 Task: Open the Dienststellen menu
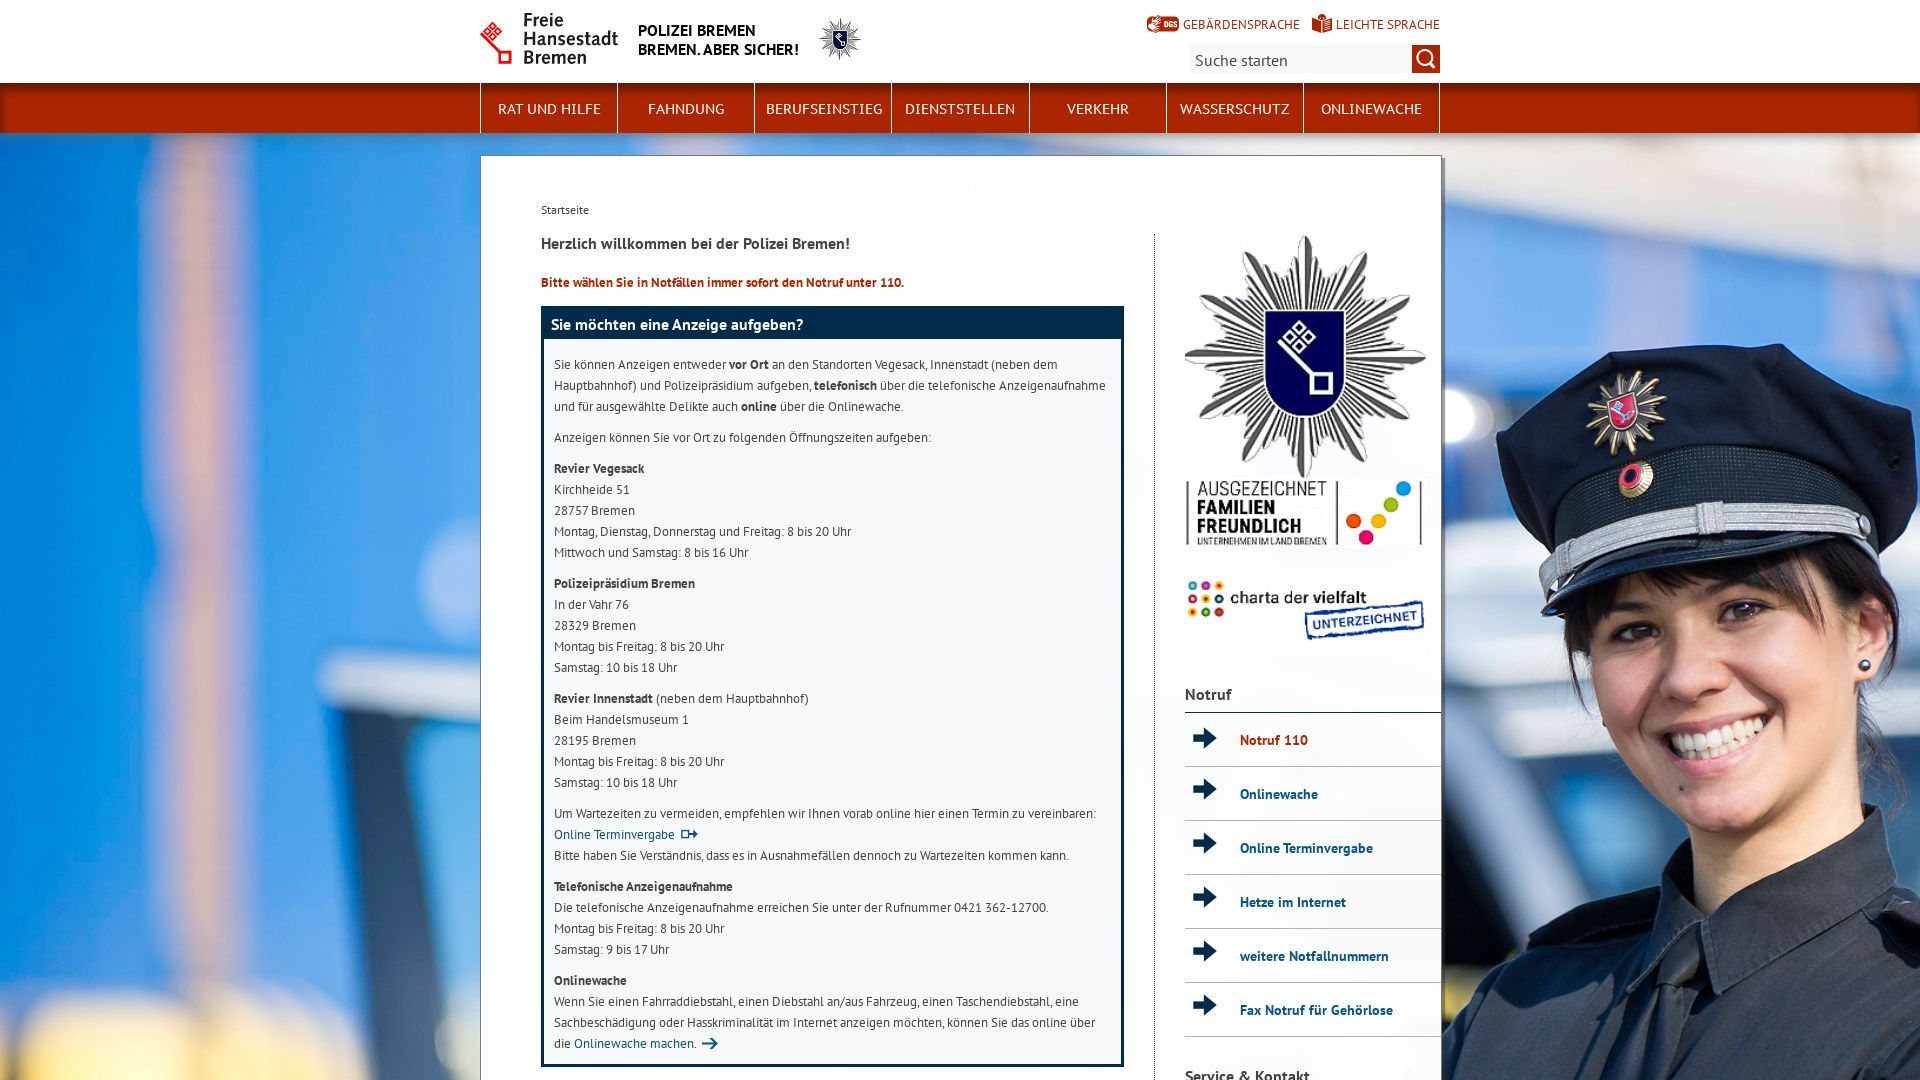click(960, 108)
